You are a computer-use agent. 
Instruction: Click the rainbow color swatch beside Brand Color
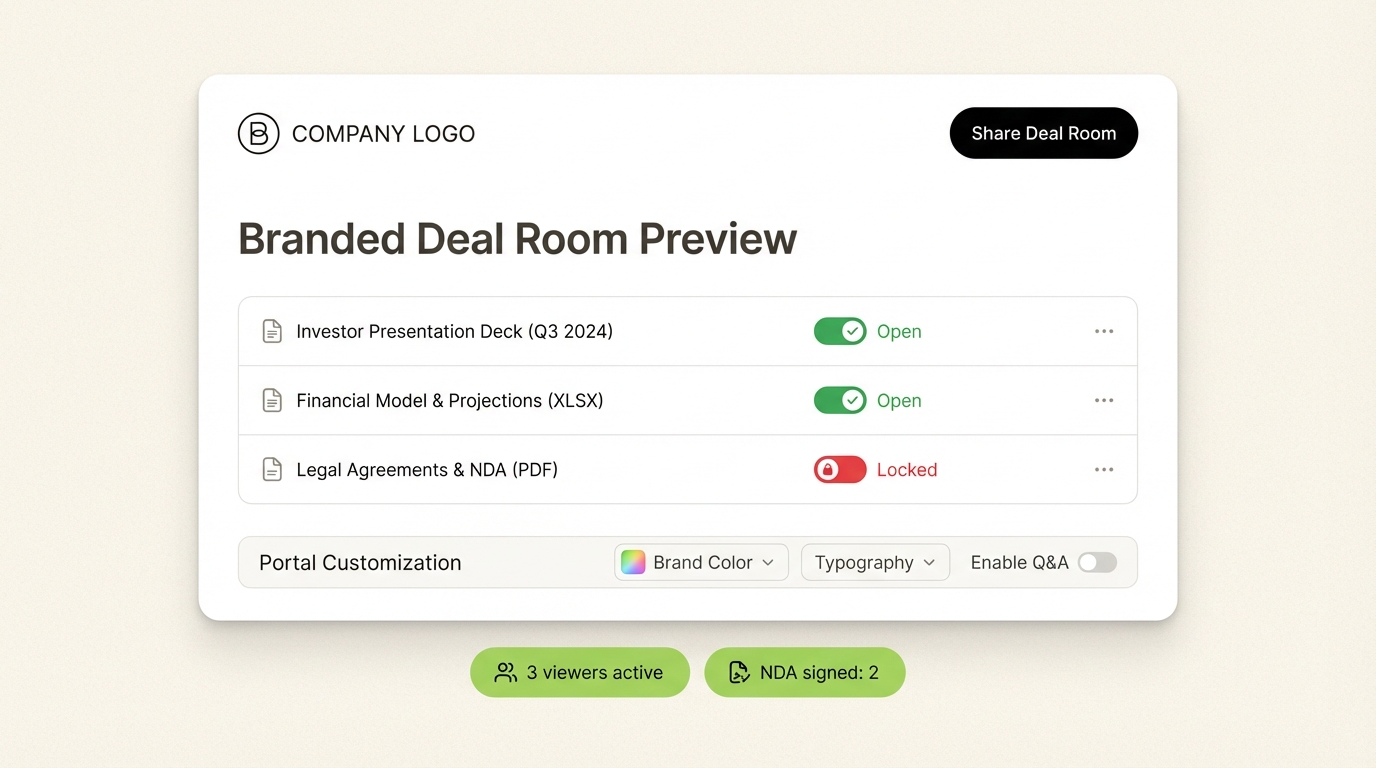(x=633, y=562)
